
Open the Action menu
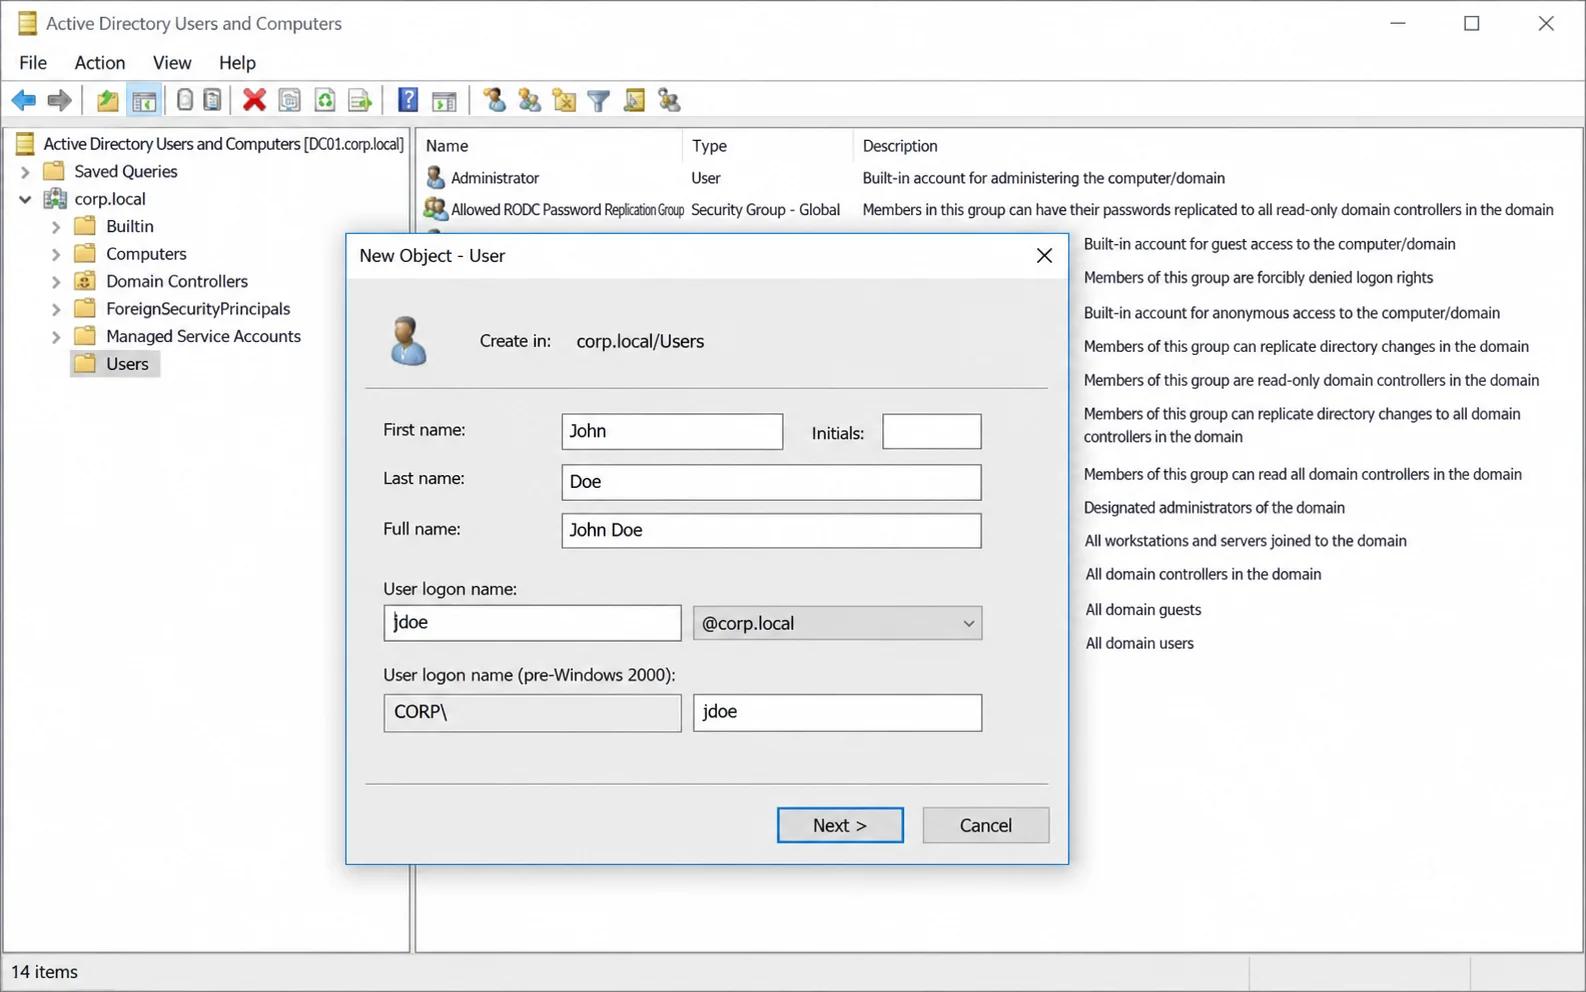click(100, 62)
